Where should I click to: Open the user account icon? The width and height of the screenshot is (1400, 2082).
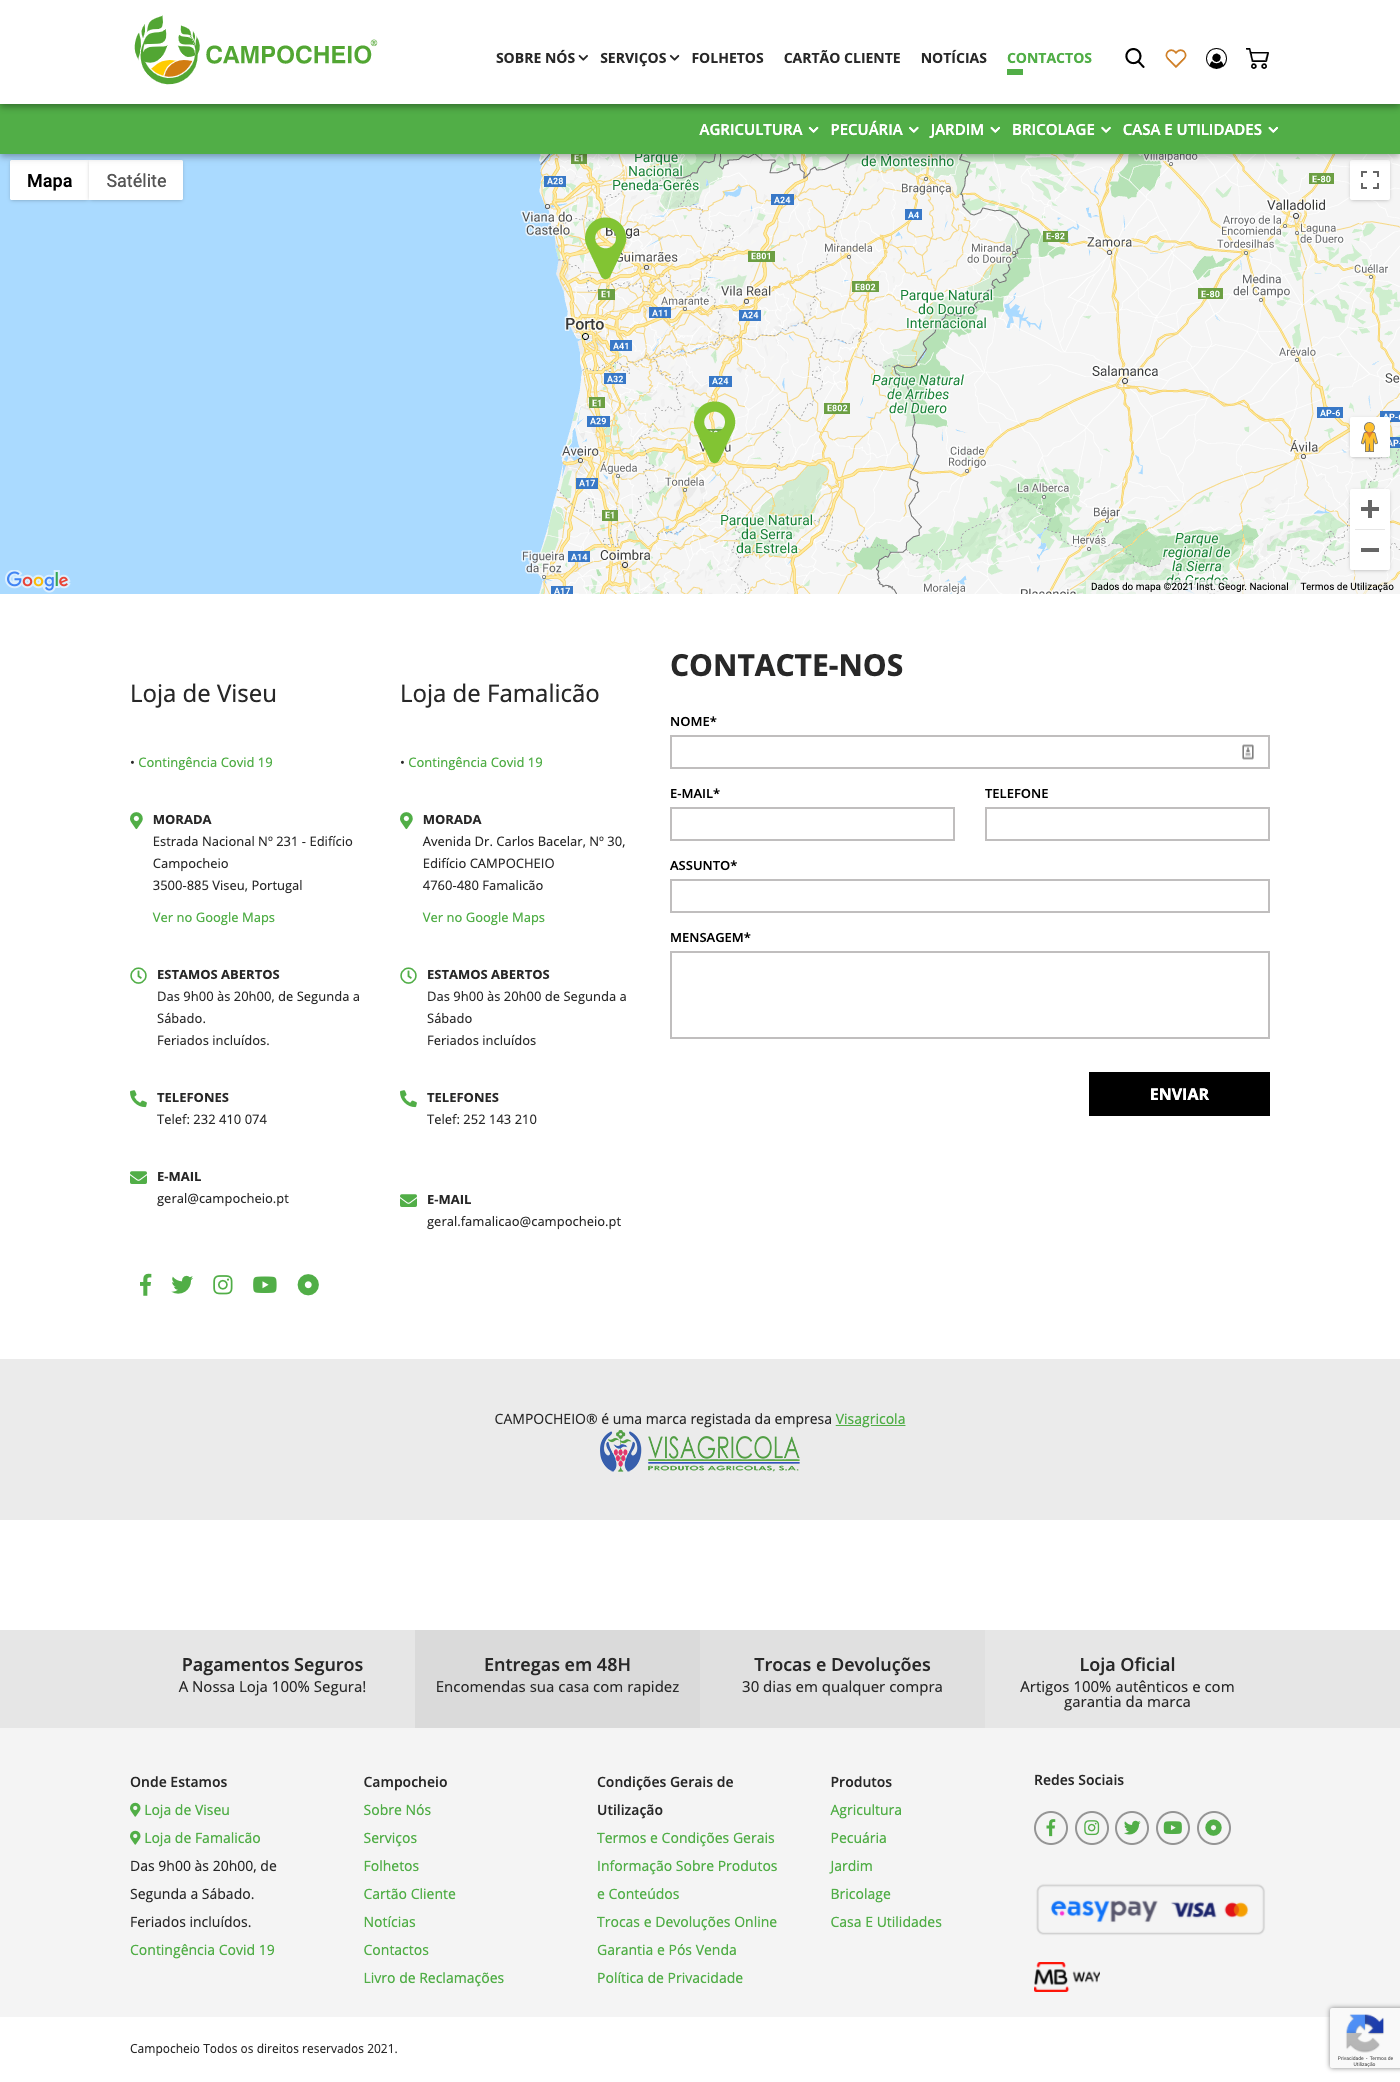(1216, 58)
